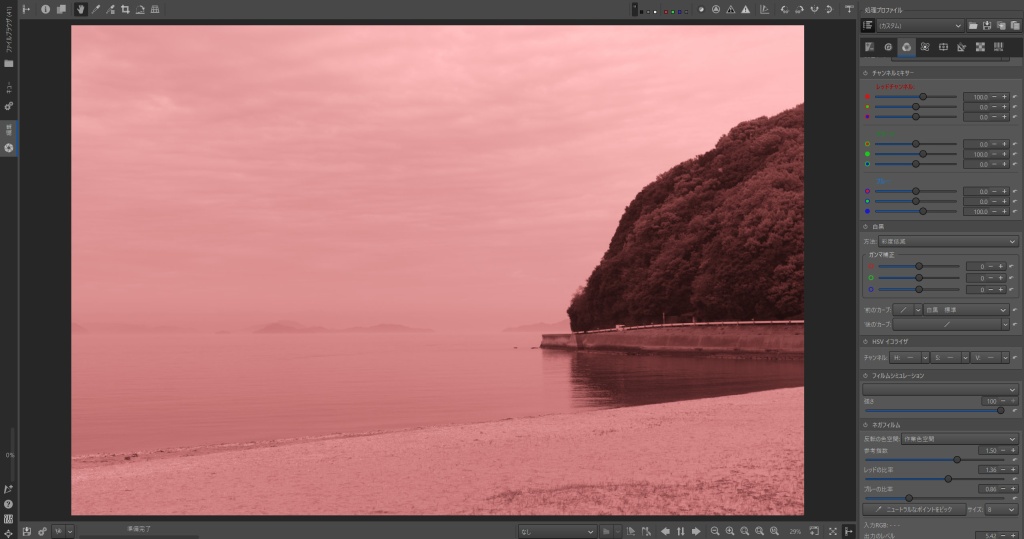This screenshot has width=1024, height=539.
Task: Switch to the Metadata tools tab
Action: tap(999, 47)
